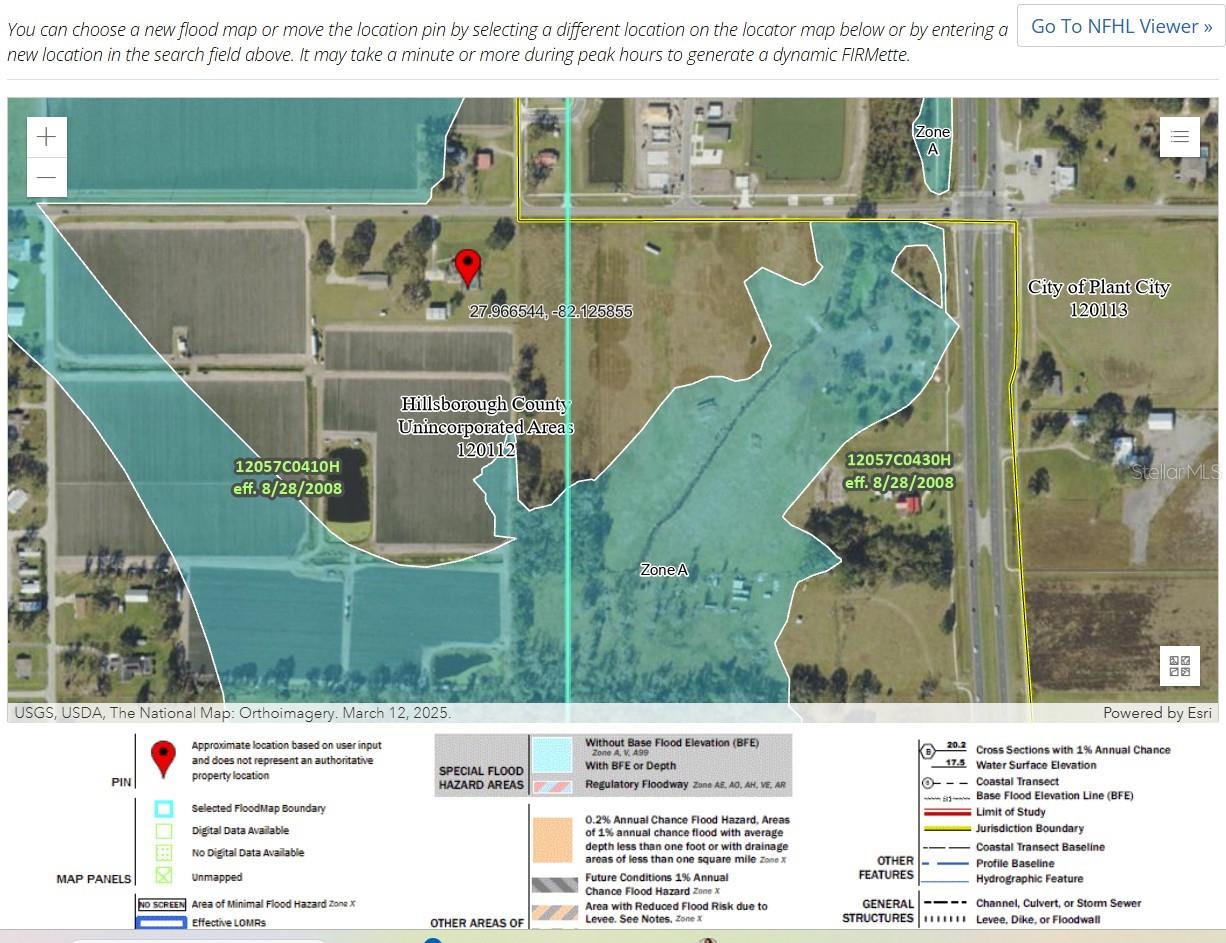Screen dimensions: 1226x943
Task: Click the Digital Data Available legend box
Action: click(x=164, y=831)
